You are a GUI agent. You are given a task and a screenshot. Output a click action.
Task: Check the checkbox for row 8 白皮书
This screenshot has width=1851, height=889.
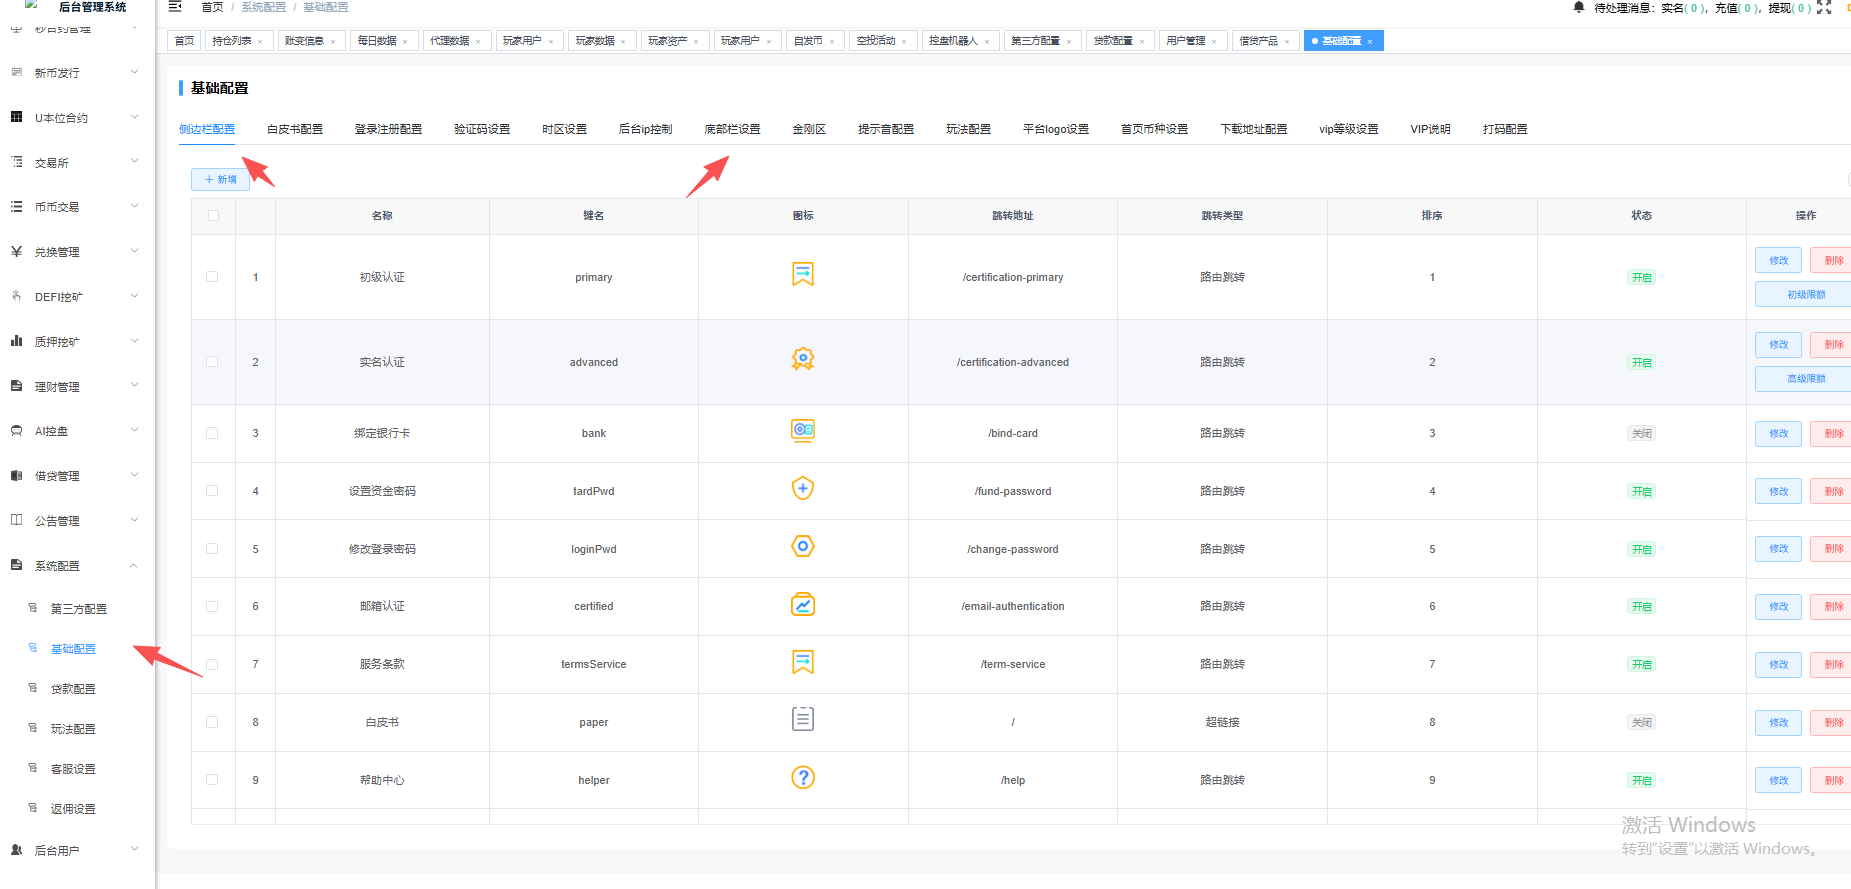click(x=212, y=722)
